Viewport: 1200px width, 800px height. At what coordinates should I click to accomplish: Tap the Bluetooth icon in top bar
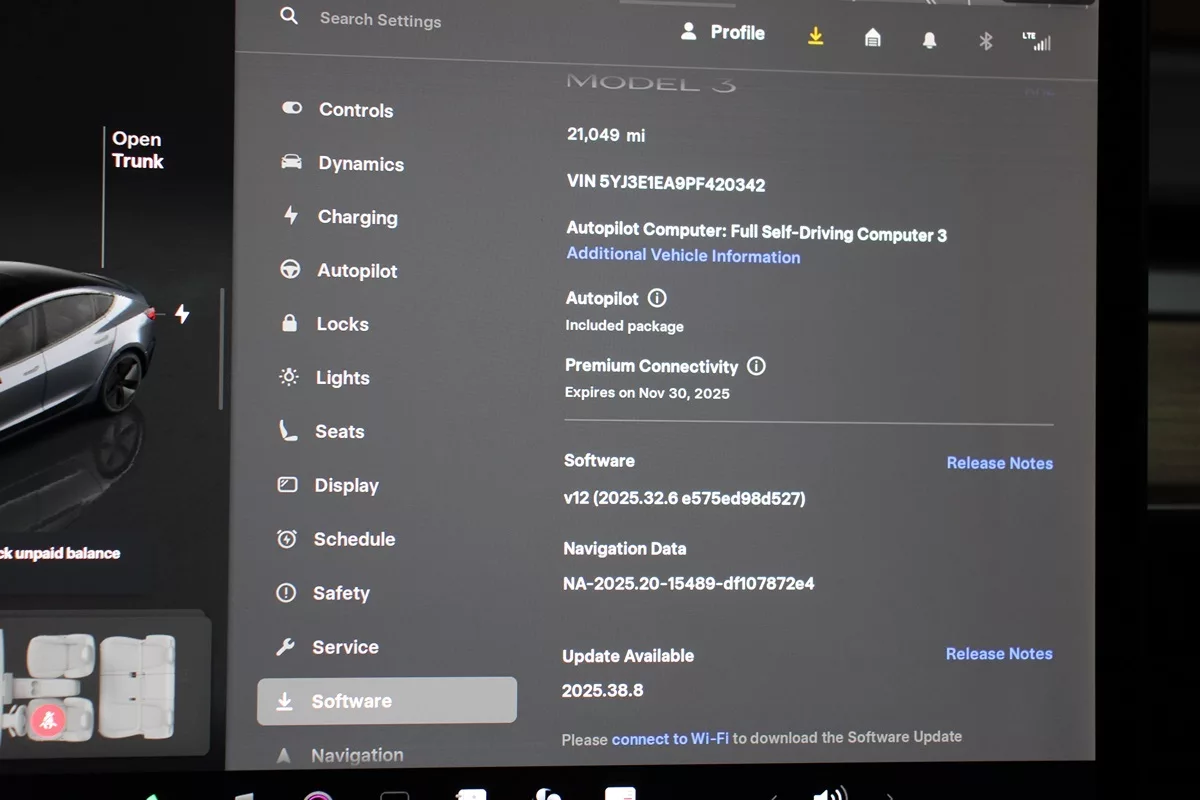(x=985, y=41)
